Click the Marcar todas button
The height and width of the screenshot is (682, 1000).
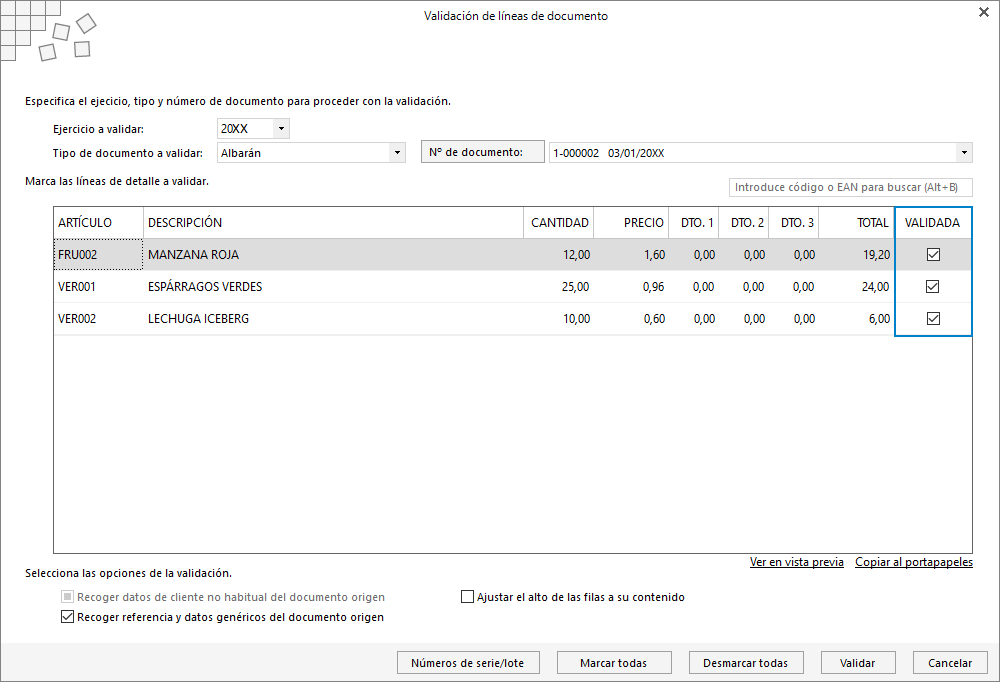coord(614,663)
